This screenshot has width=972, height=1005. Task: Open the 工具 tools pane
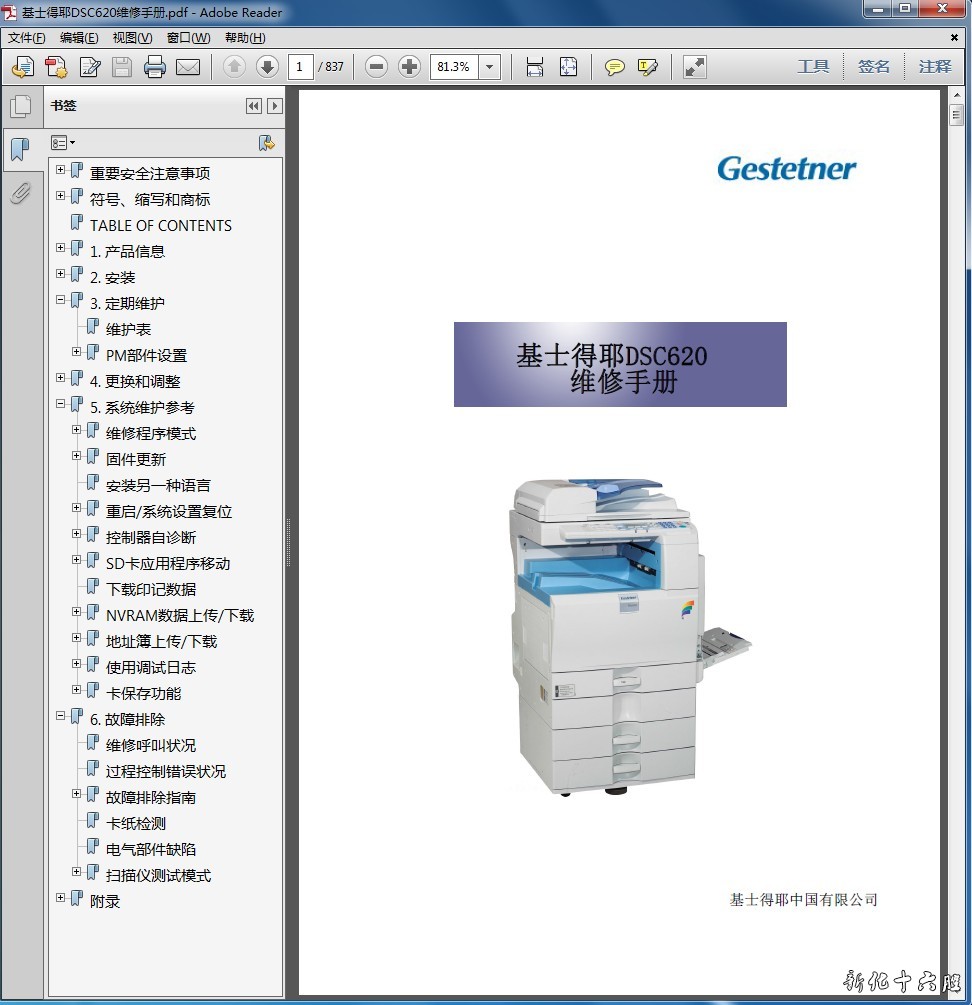click(x=813, y=67)
